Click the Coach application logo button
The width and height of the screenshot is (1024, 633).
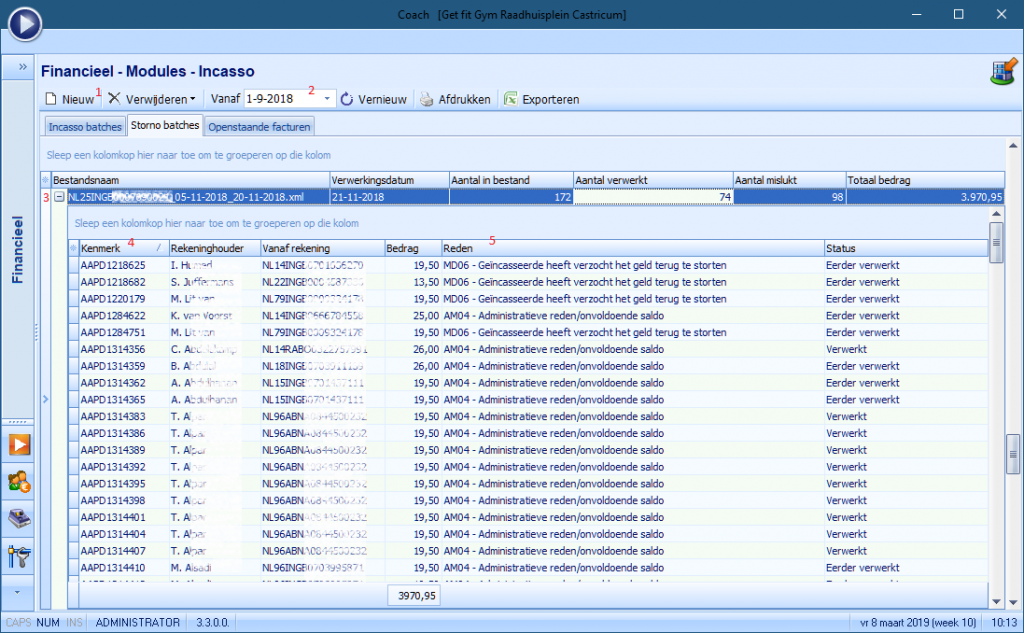[x=24, y=22]
